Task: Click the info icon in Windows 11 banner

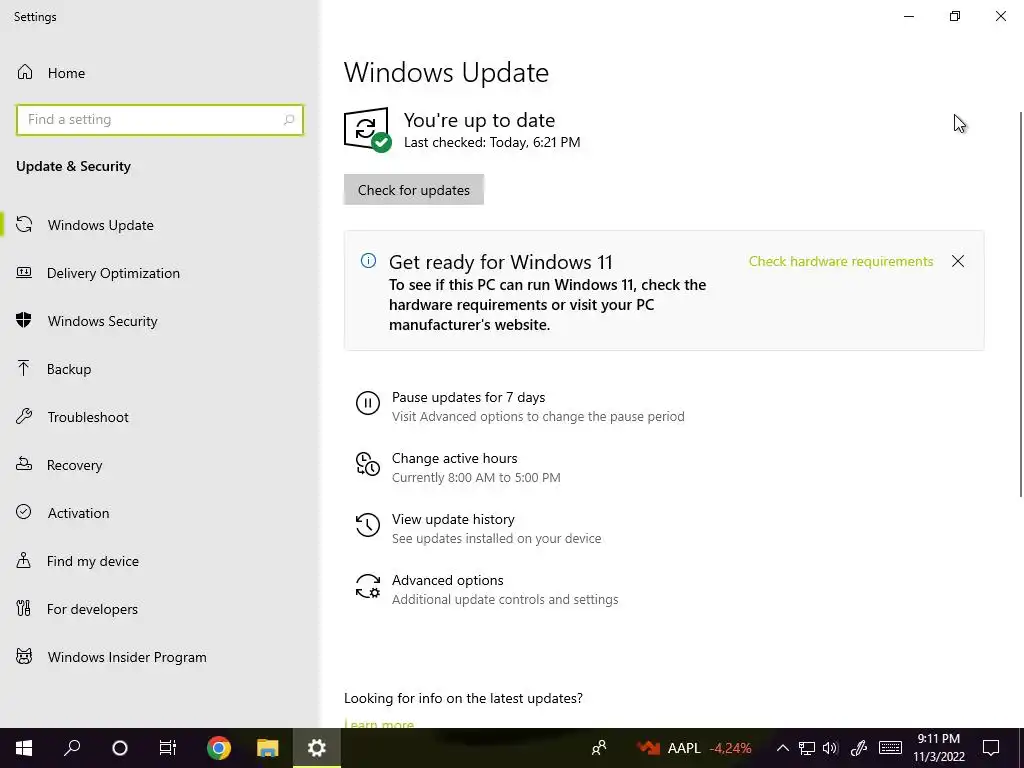Action: tap(368, 261)
